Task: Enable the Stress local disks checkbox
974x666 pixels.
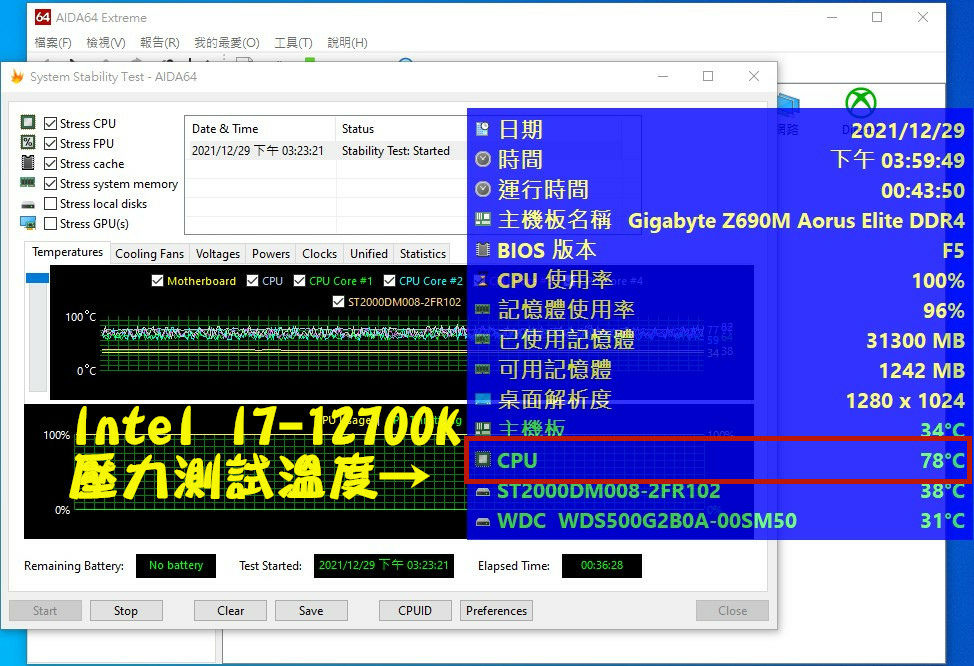Action: (x=50, y=203)
